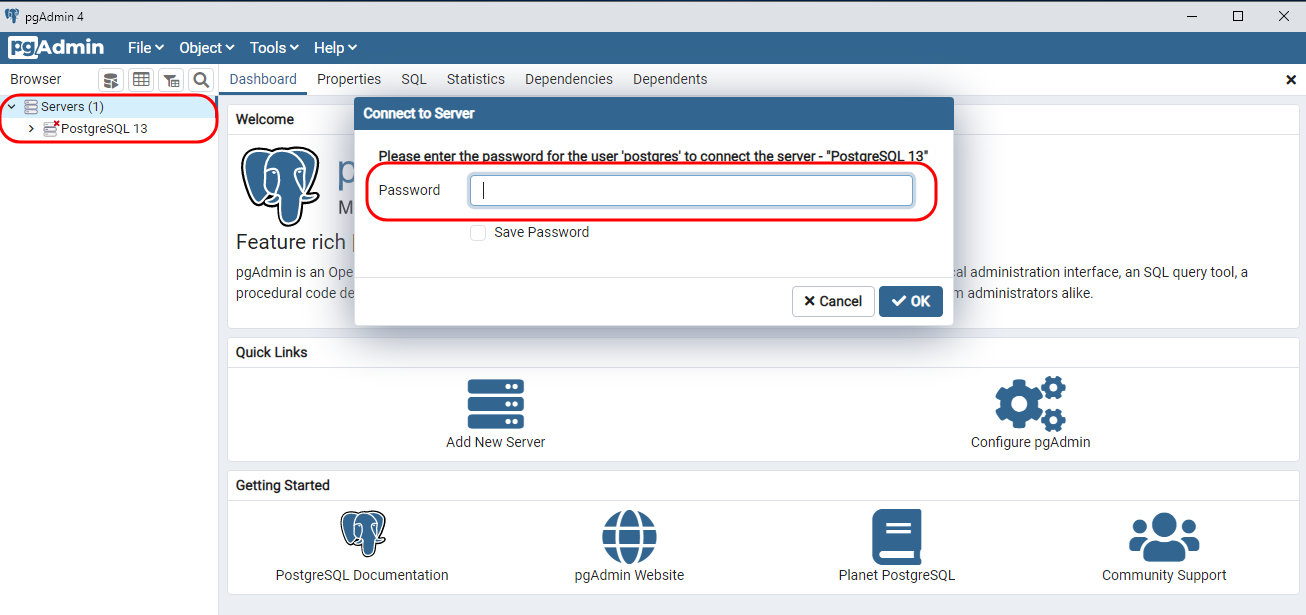Click the Search objects magnifier icon
Viewport: 1306px width, 615px height.
(201, 80)
